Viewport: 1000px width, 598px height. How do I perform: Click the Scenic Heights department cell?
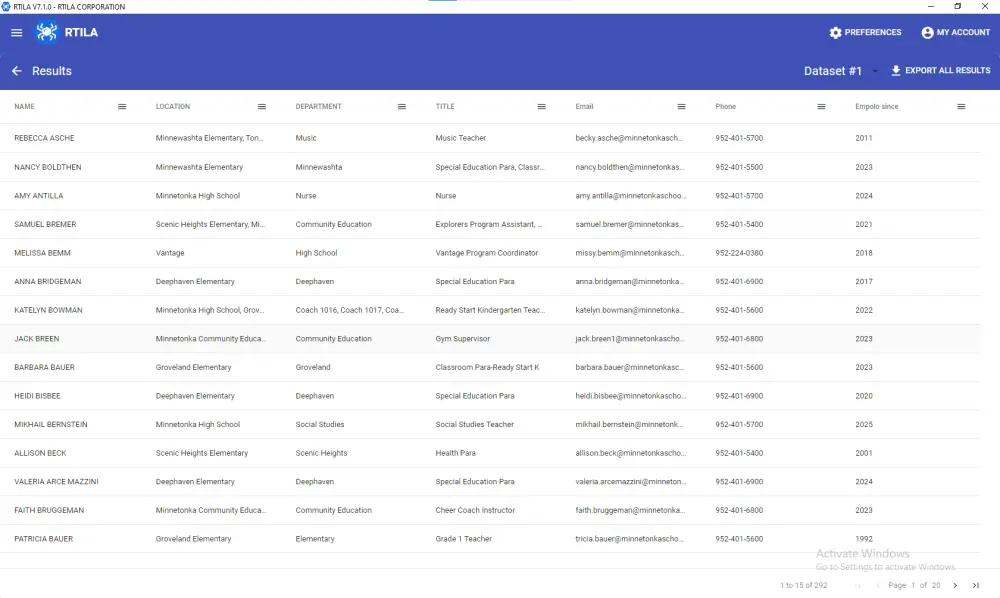pyautogui.click(x=321, y=453)
